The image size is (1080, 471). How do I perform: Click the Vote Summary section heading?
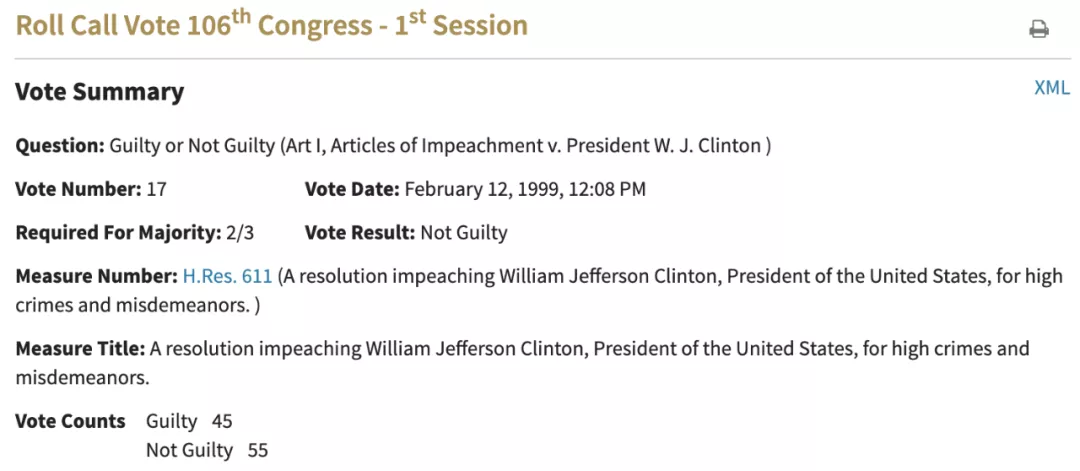(100, 92)
